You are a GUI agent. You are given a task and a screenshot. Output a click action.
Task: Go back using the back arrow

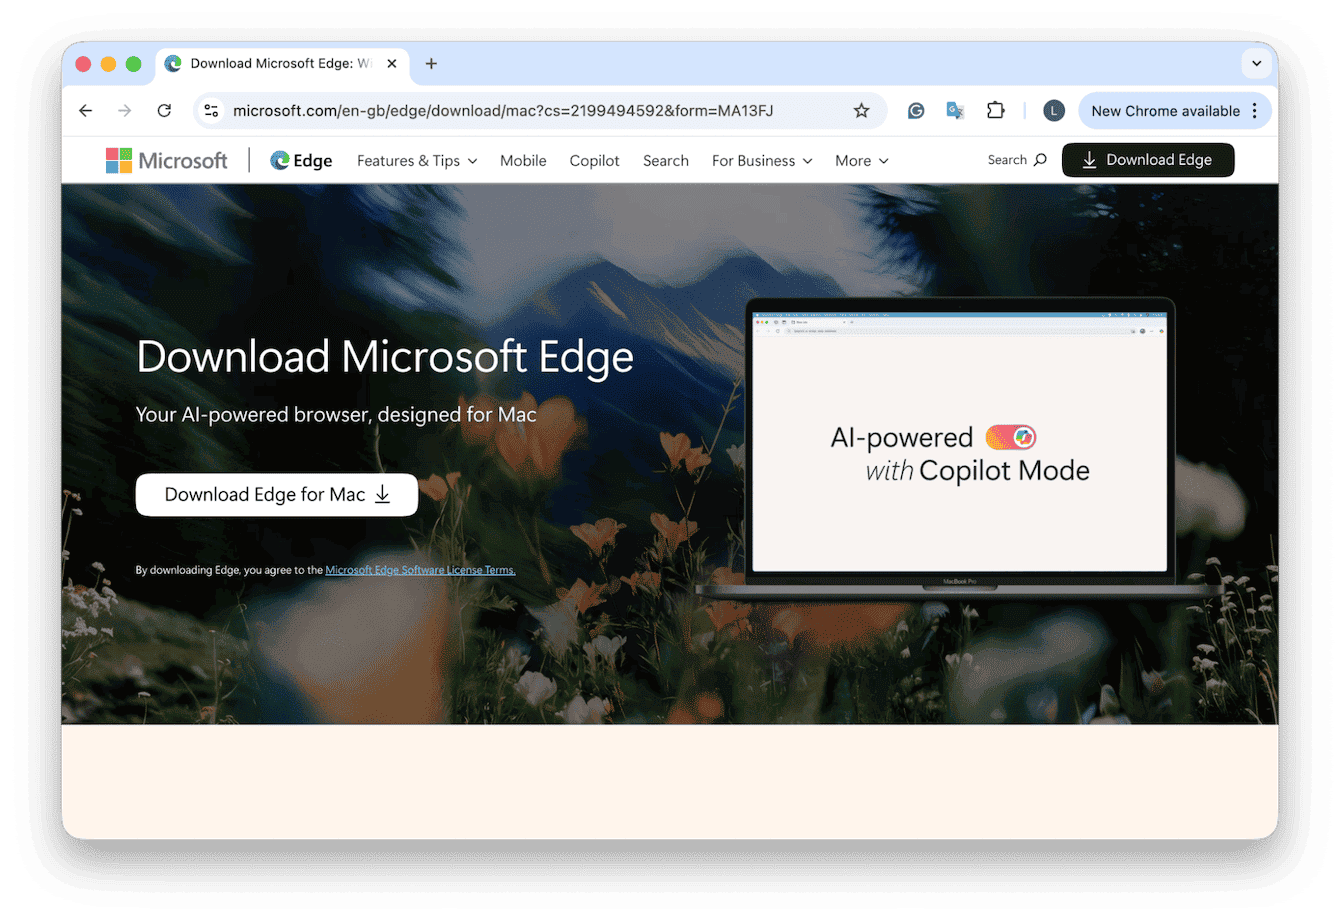[85, 111]
